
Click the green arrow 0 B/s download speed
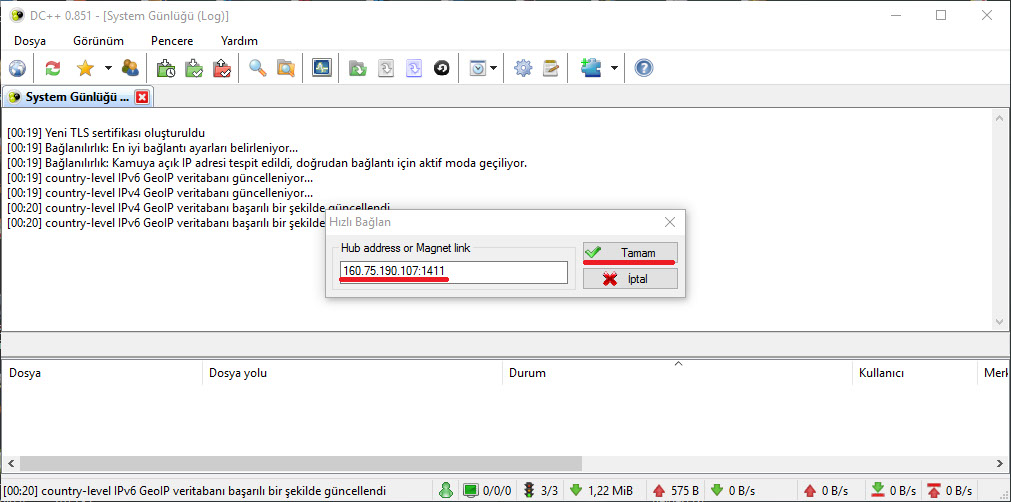(x=732, y=490)
